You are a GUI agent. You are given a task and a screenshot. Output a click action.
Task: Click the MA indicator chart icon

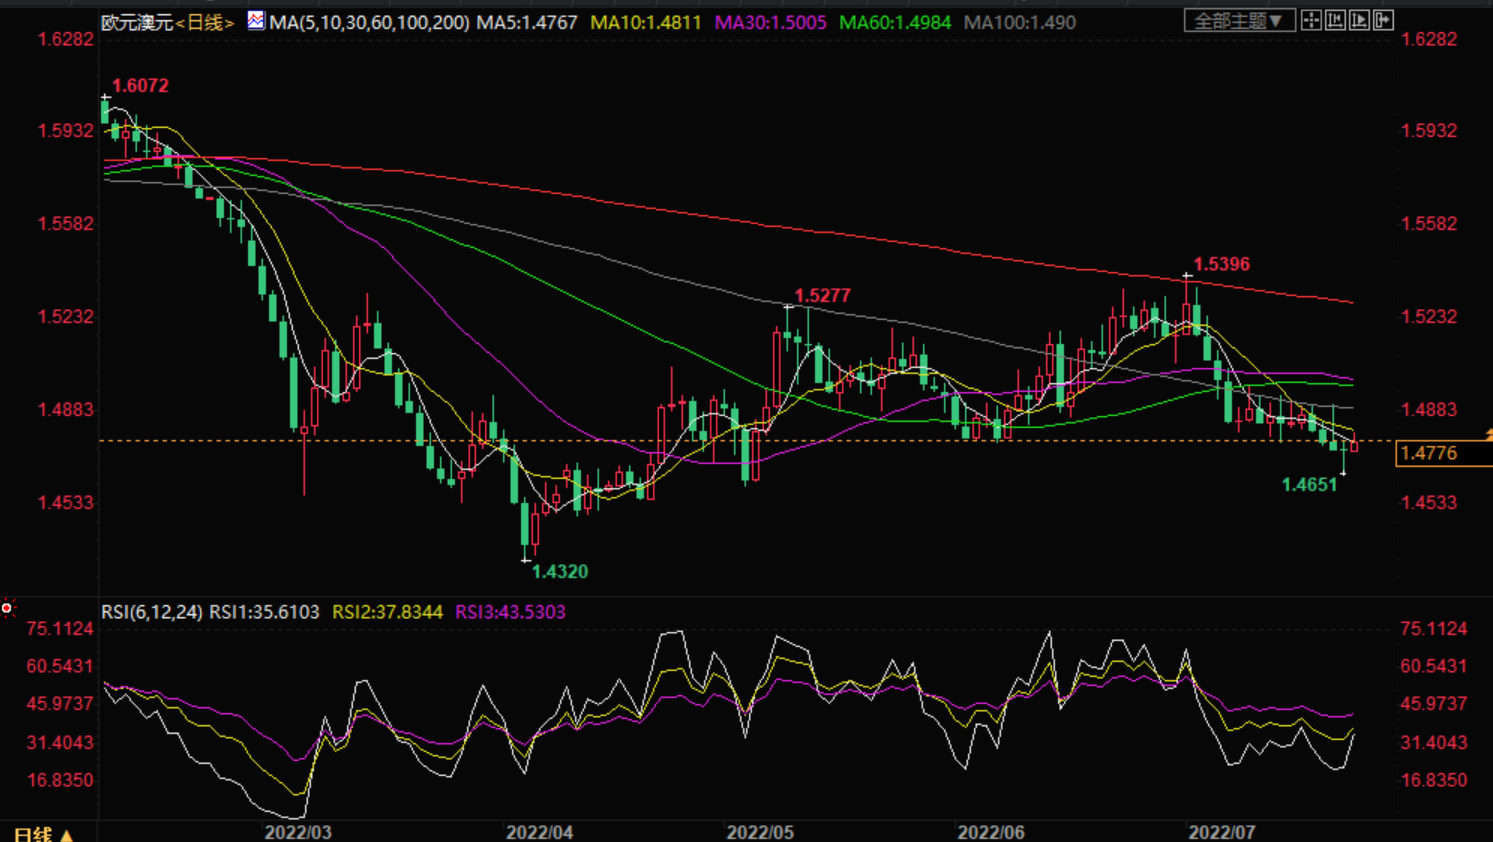[256, 21]
